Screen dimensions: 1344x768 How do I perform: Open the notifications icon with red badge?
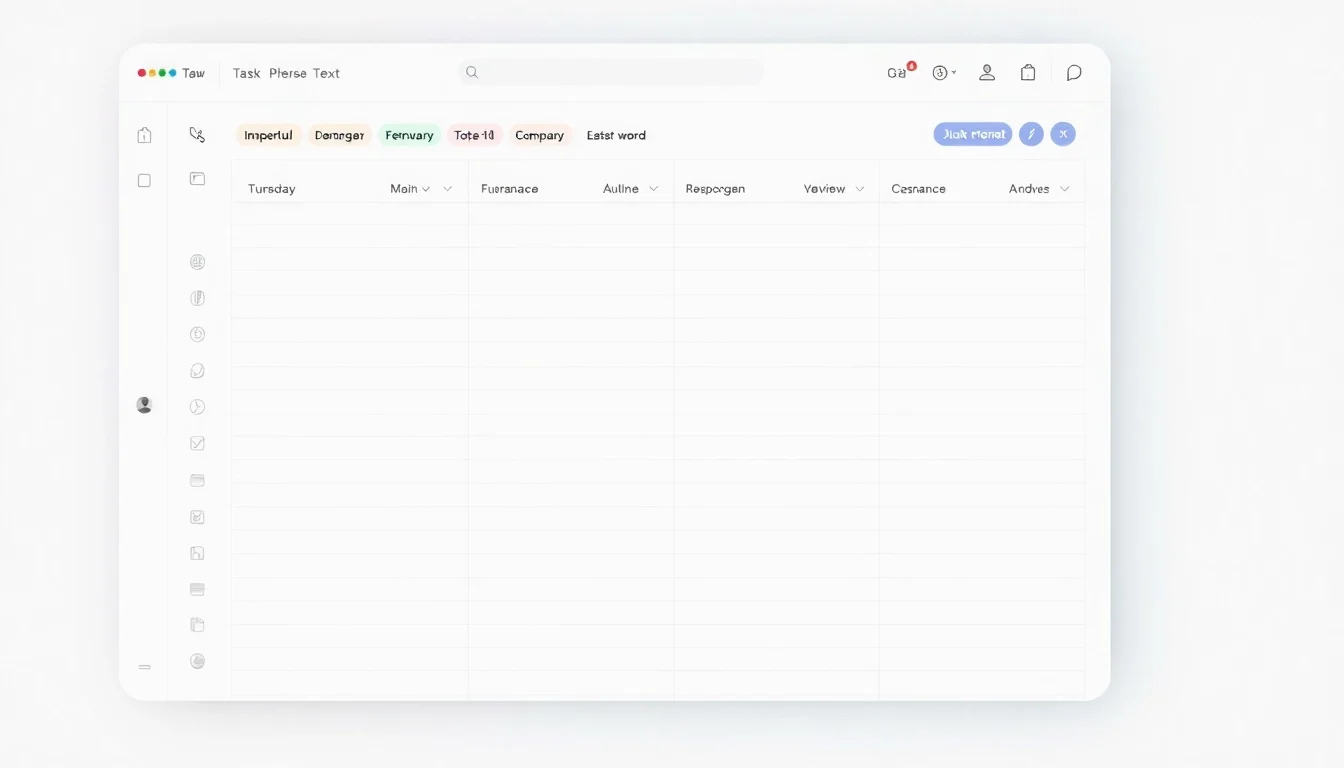pyautogui.click(x=901, y=72)
